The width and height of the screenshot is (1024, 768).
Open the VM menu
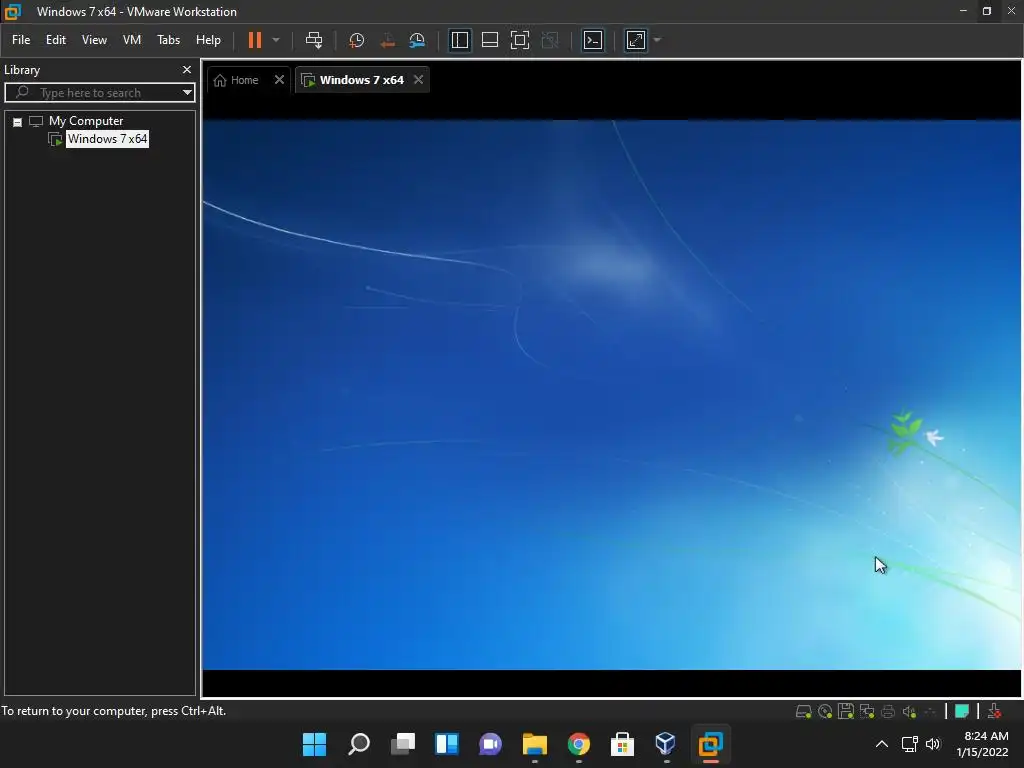click(x=132, y=40)
